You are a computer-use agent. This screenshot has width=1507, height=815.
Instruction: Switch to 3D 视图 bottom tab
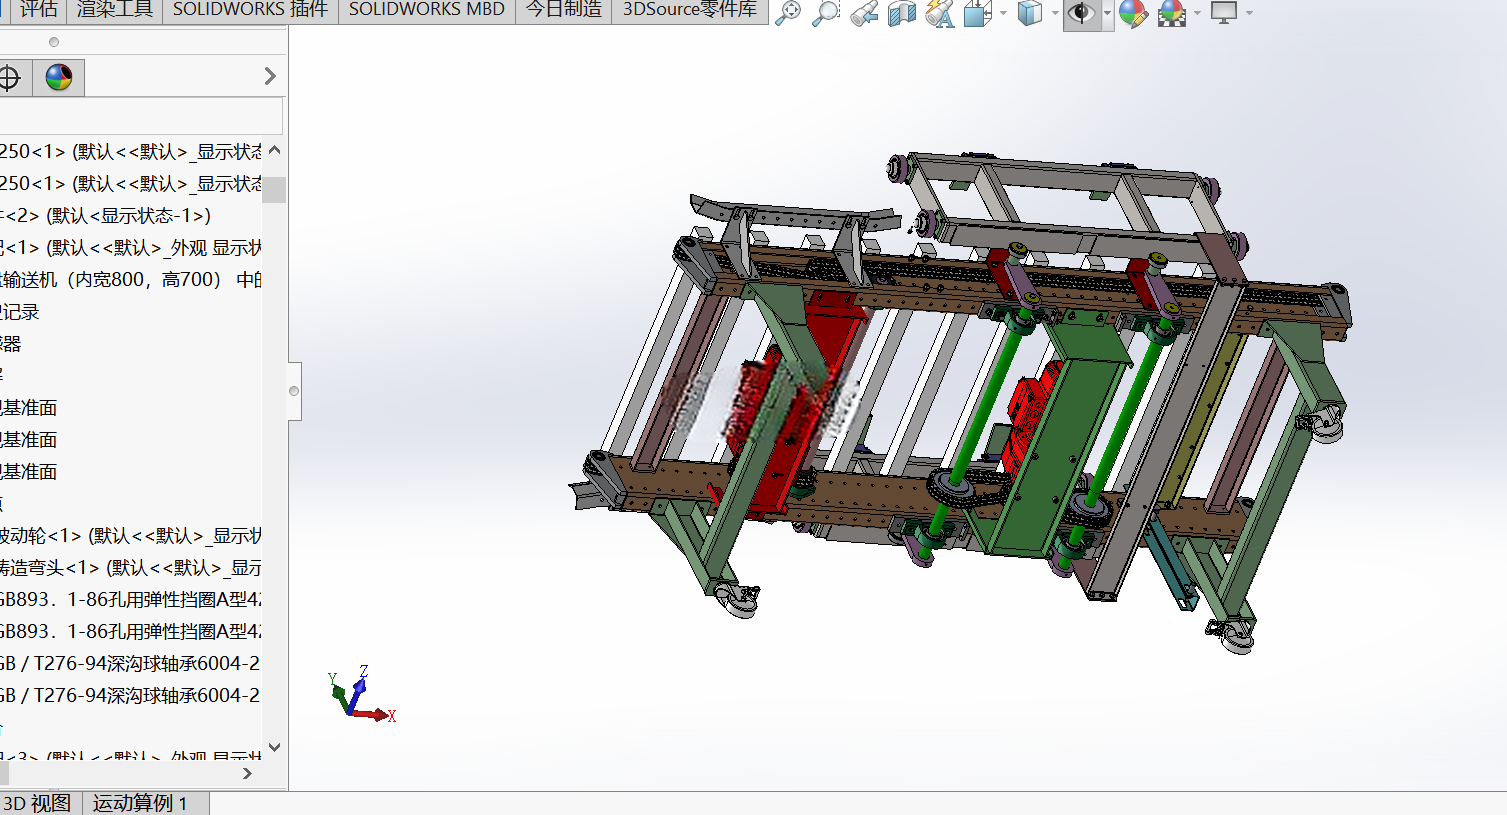pos(40,803)
